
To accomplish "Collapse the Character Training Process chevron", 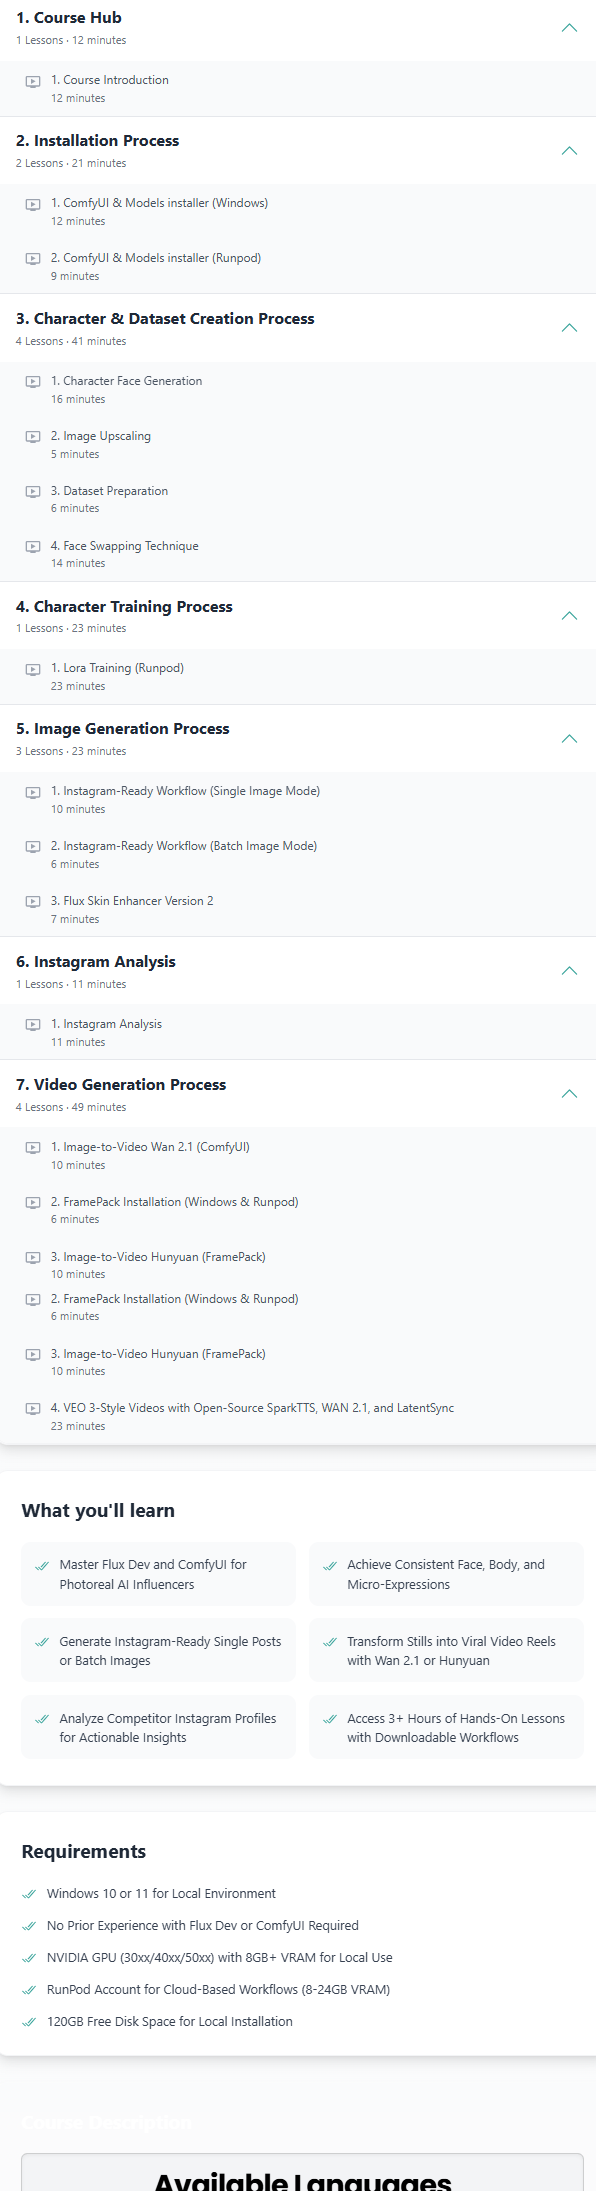I will tap(569, 616).
